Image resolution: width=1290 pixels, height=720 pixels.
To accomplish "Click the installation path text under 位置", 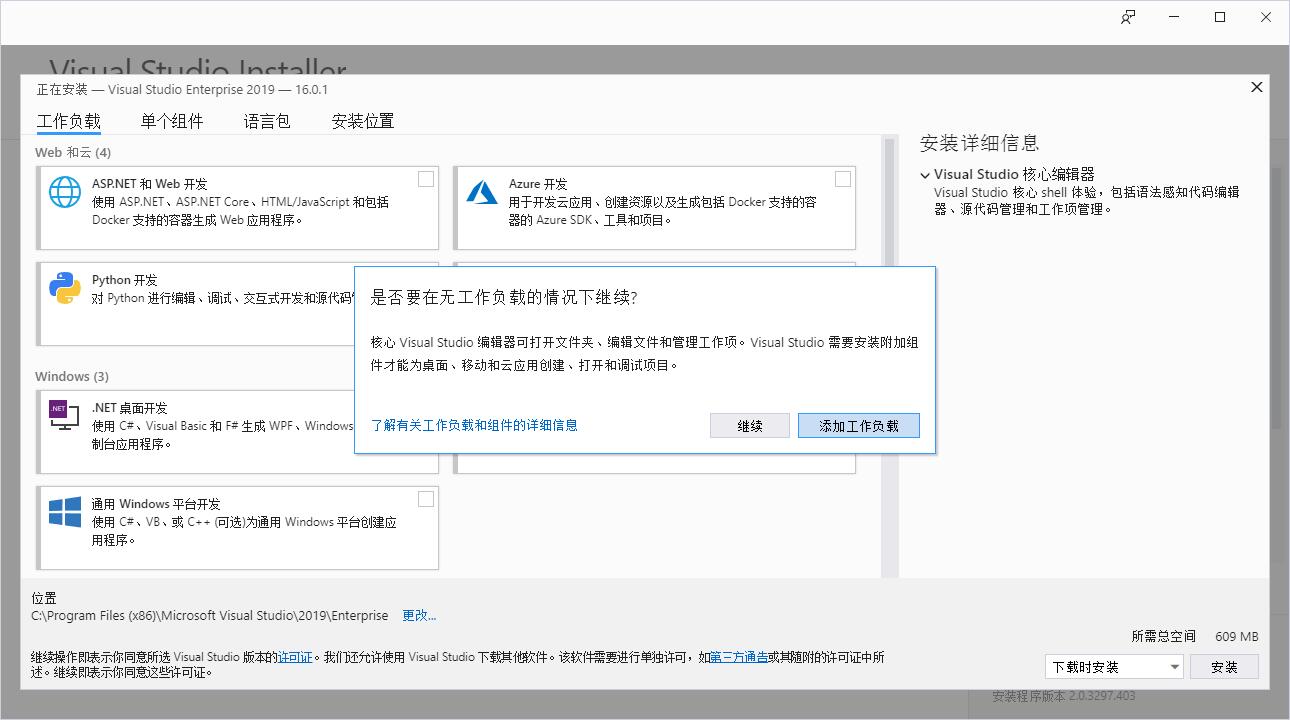I will coord(210,615).
